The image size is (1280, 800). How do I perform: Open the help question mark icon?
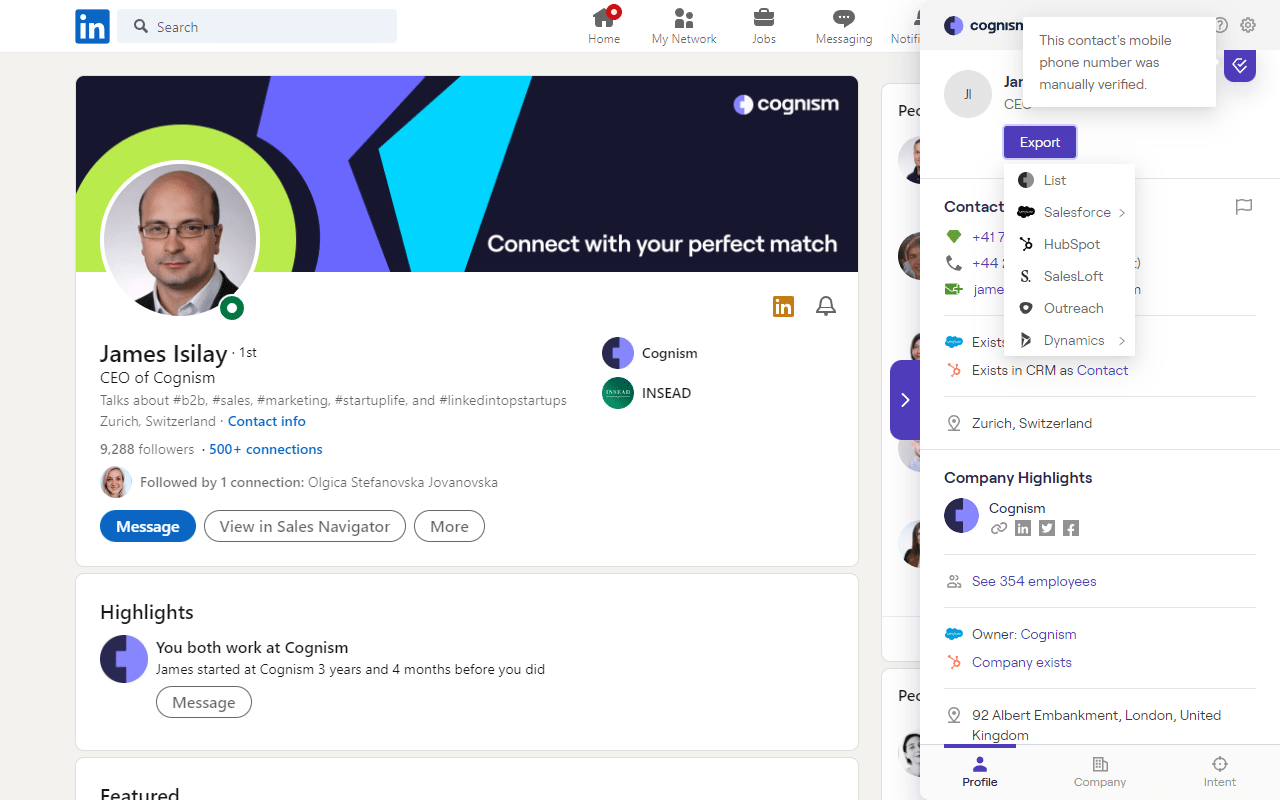pos(1220,25)
